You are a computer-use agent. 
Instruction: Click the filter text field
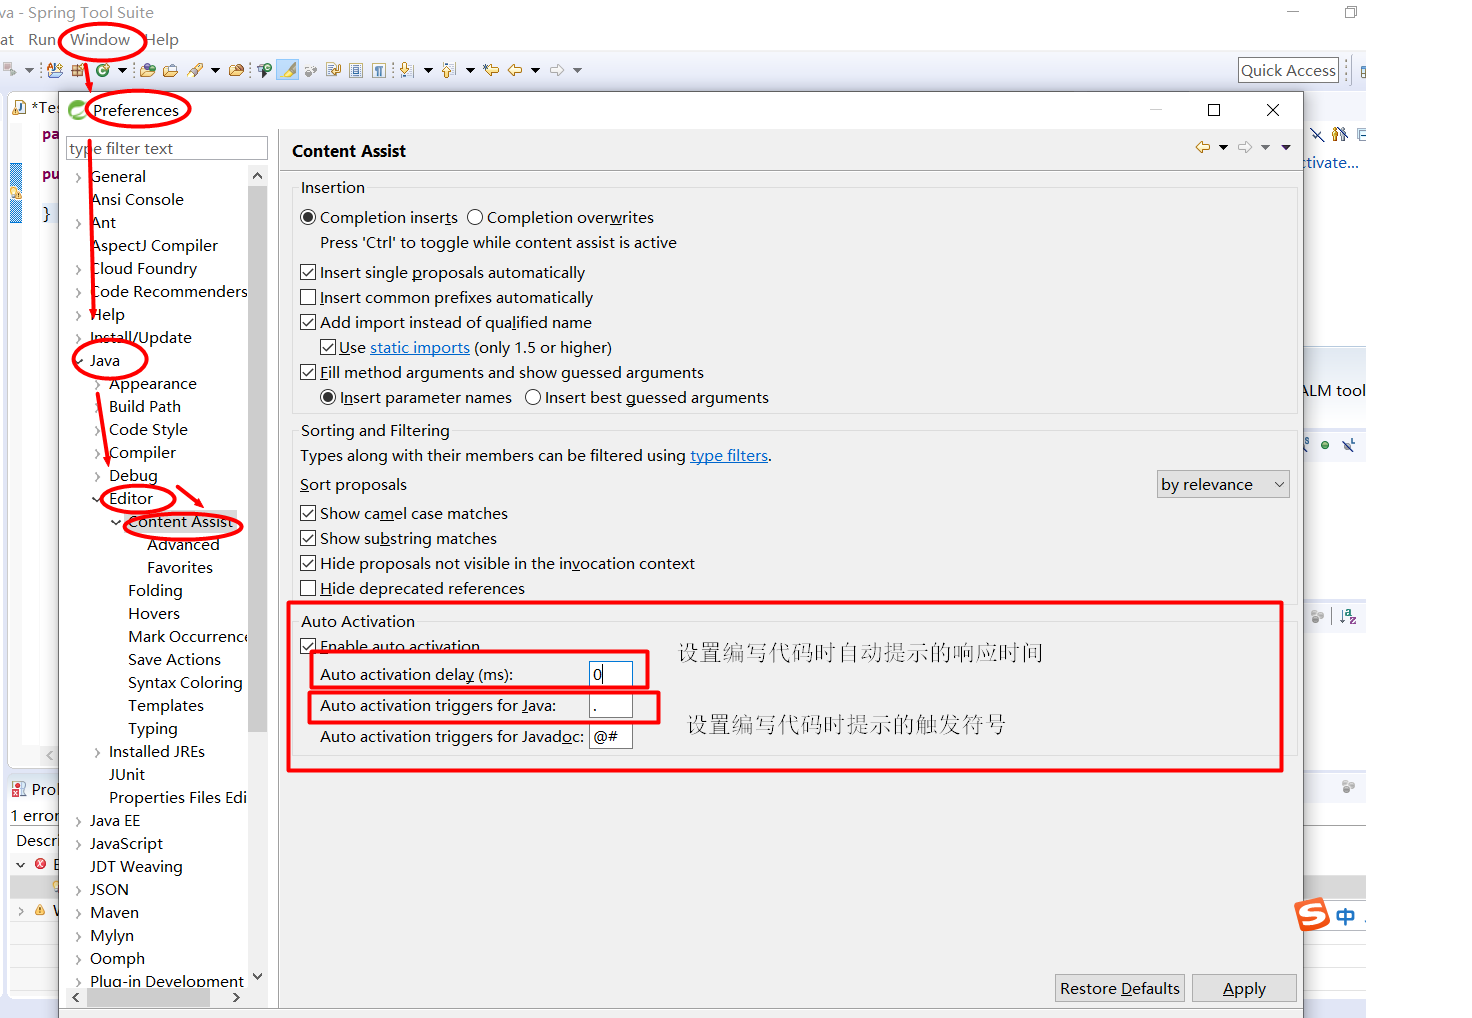tap(167, 148)
